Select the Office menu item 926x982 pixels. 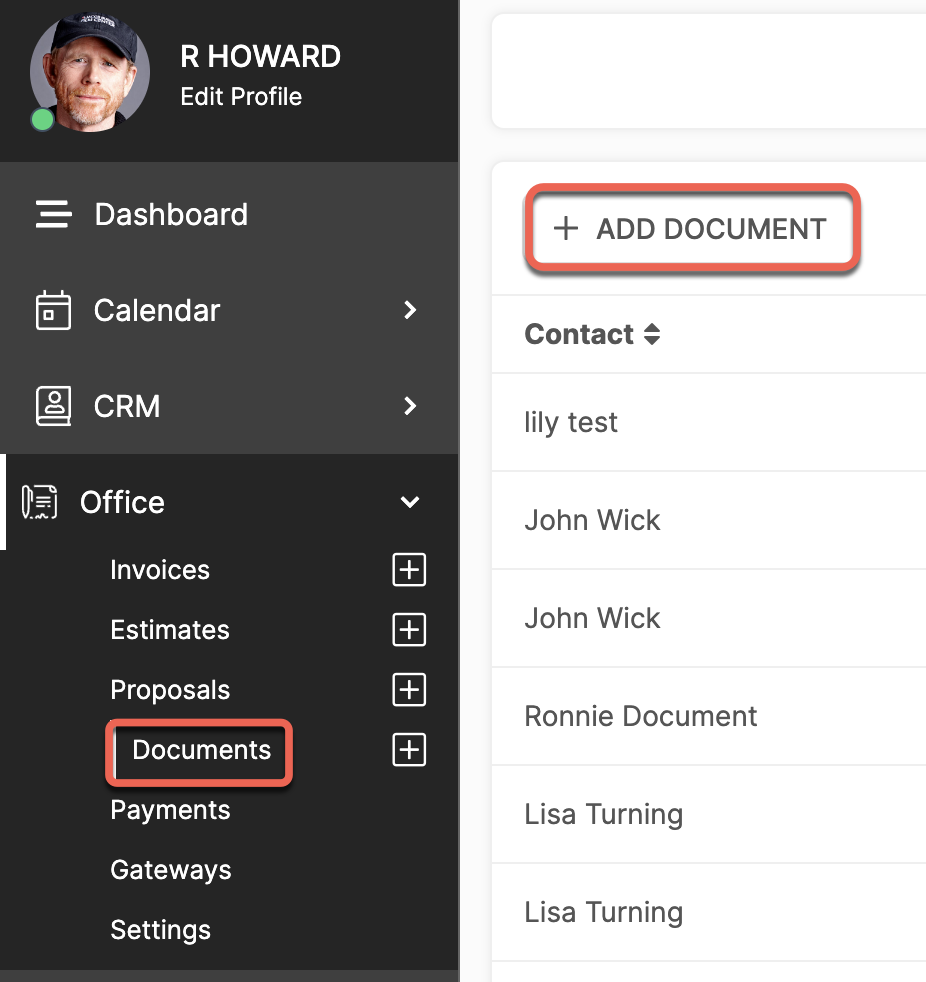pyautogui.click(x=122, y=502)
